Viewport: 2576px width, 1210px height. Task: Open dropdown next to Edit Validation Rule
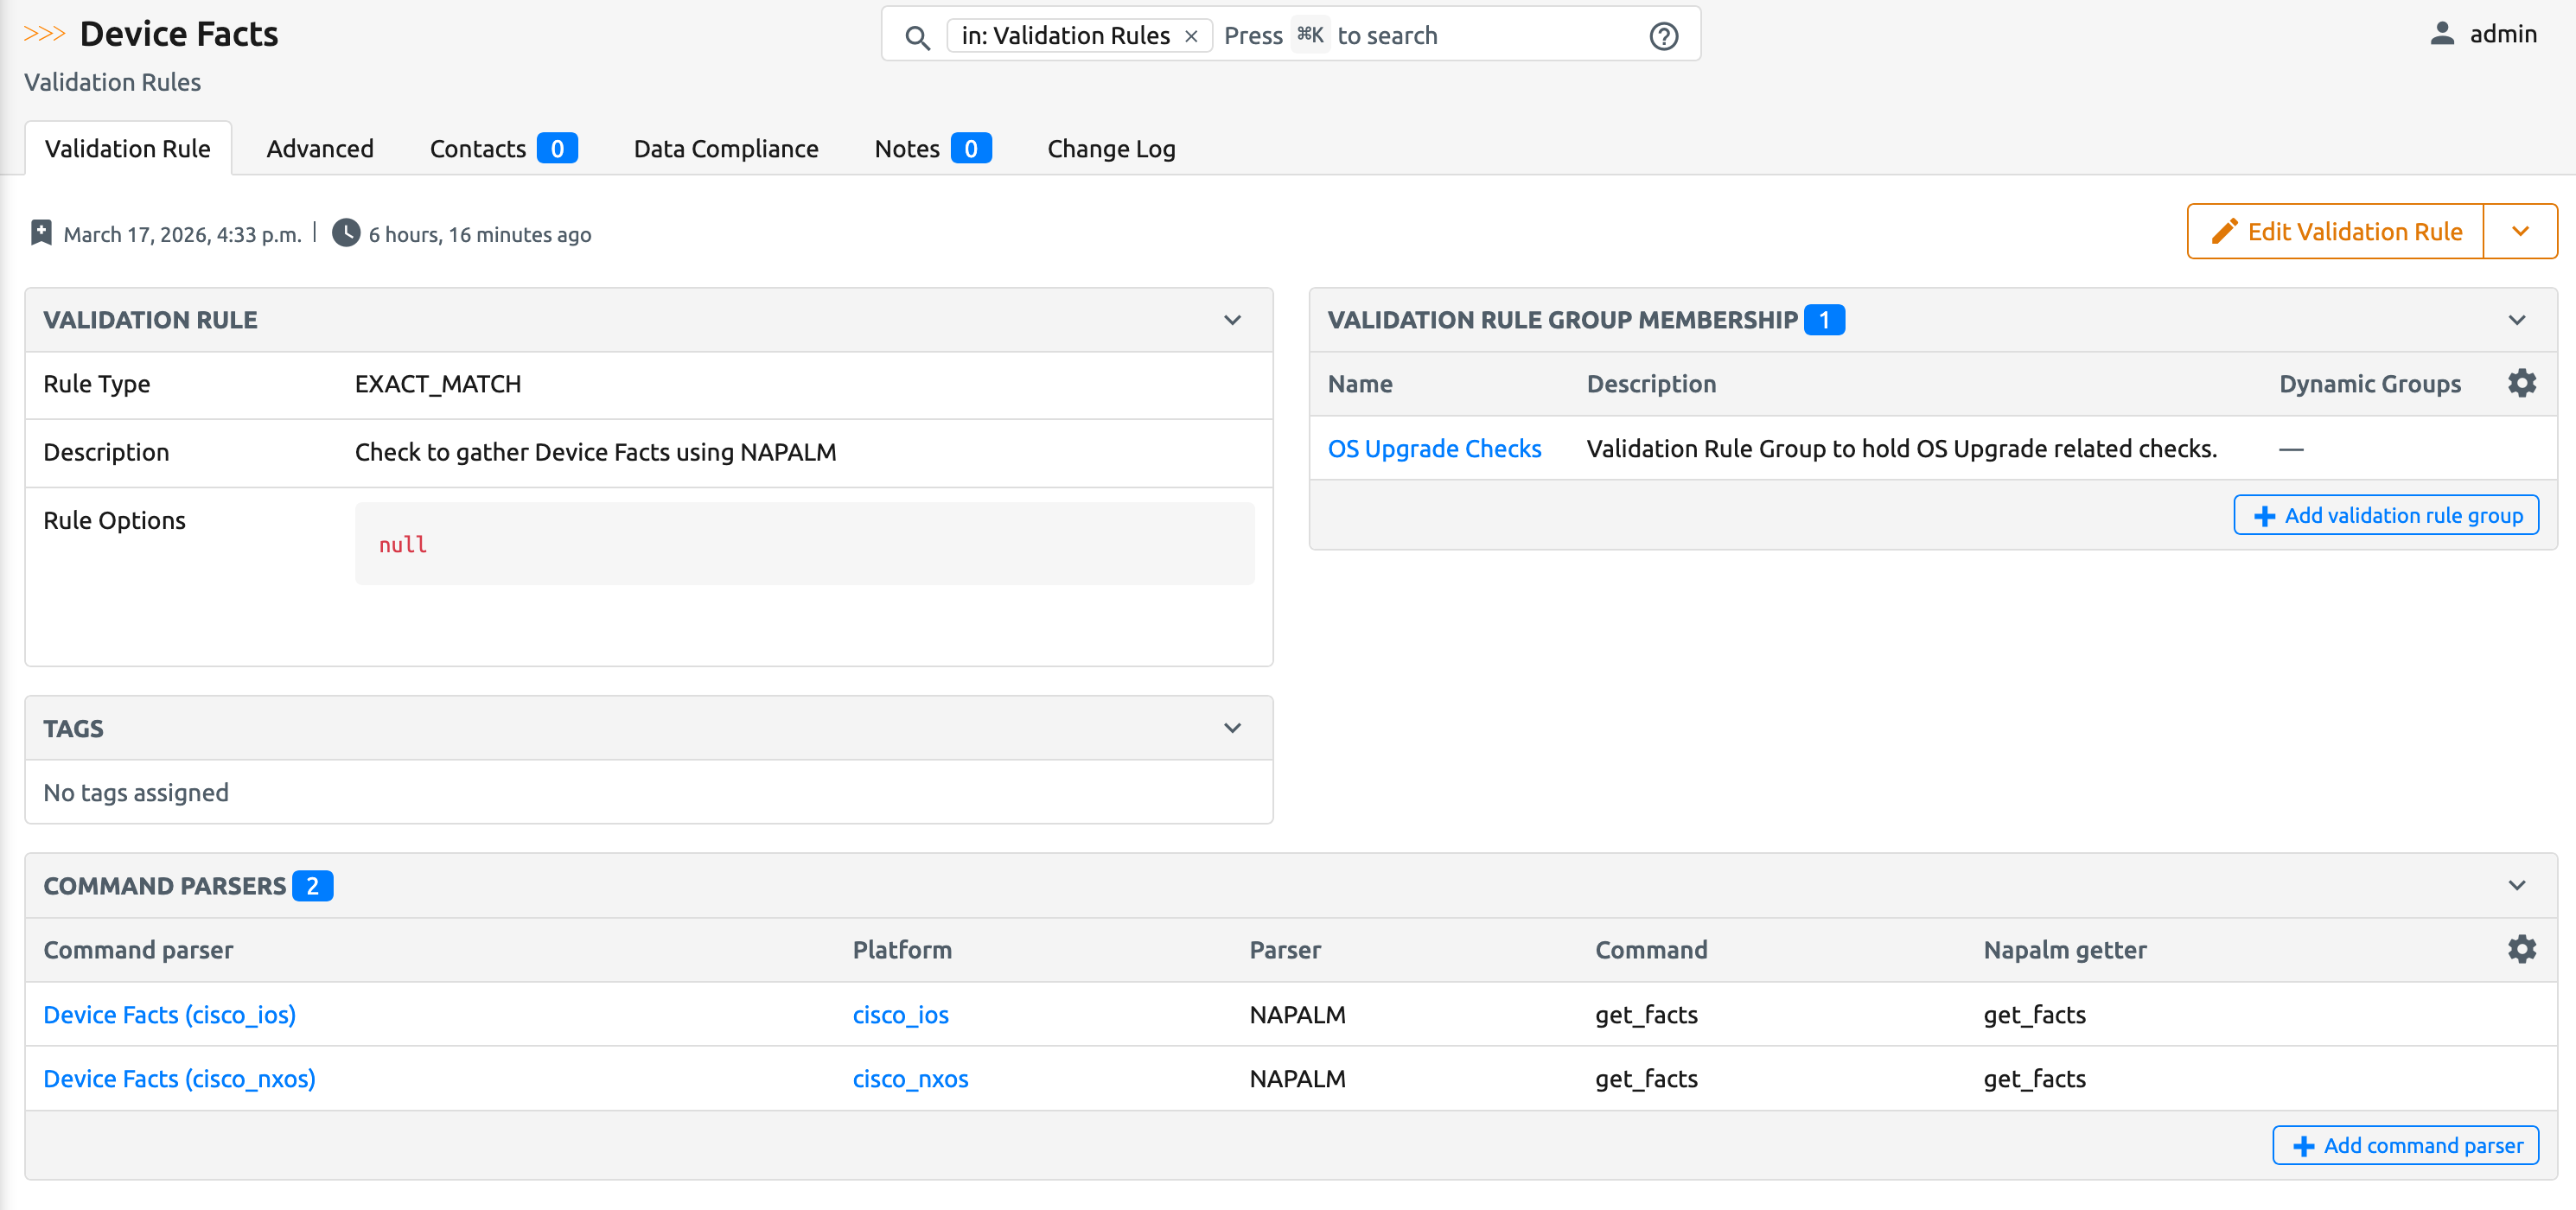click(2519, 231)
